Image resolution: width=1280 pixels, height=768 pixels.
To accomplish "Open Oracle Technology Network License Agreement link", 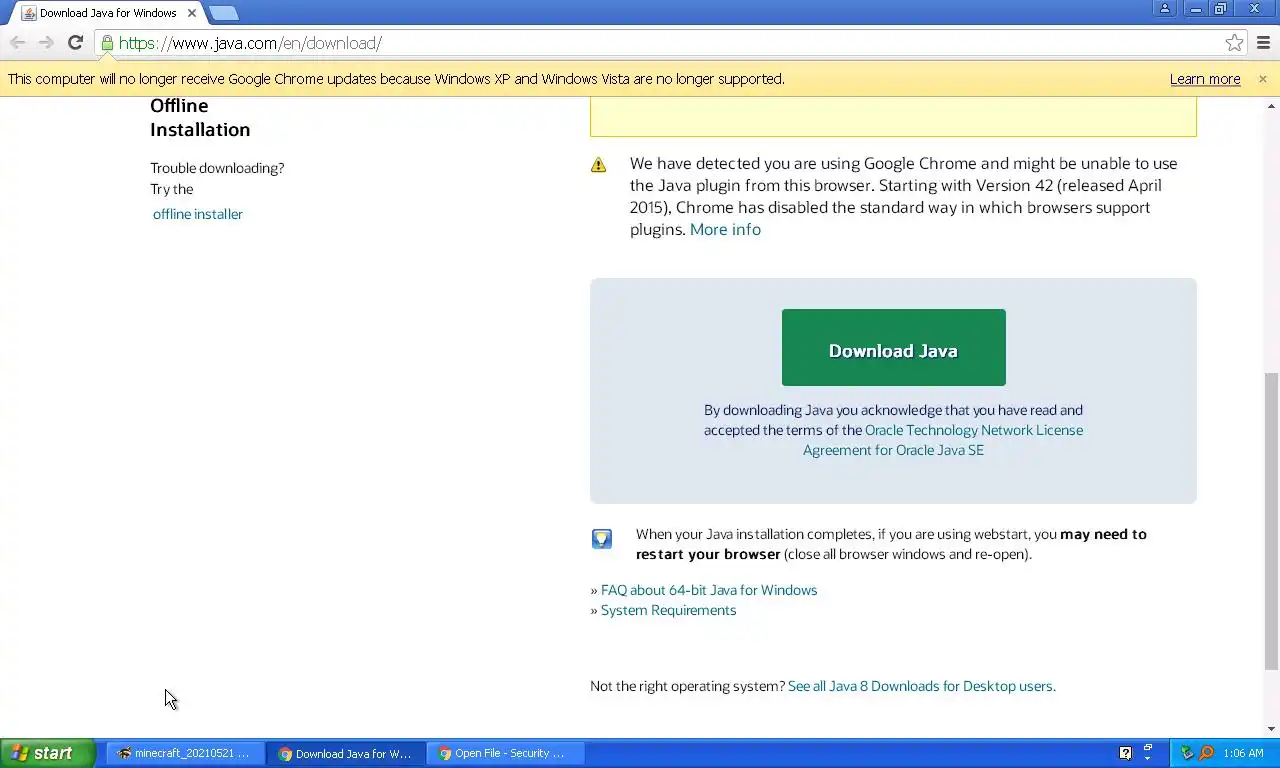I will [943, 440].
